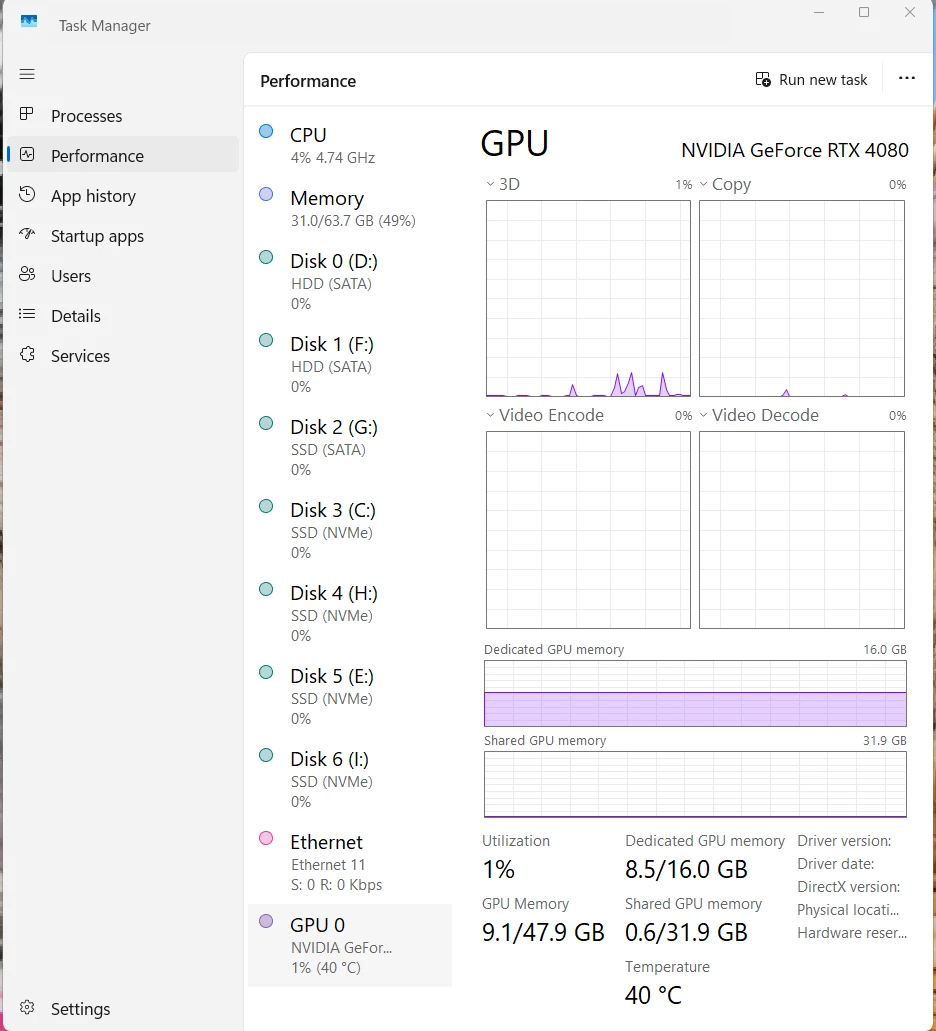Image resolution: width=936 pixels, height=1031 pixels.
Task: Click the Settings gear icon
Action: 27,1007
